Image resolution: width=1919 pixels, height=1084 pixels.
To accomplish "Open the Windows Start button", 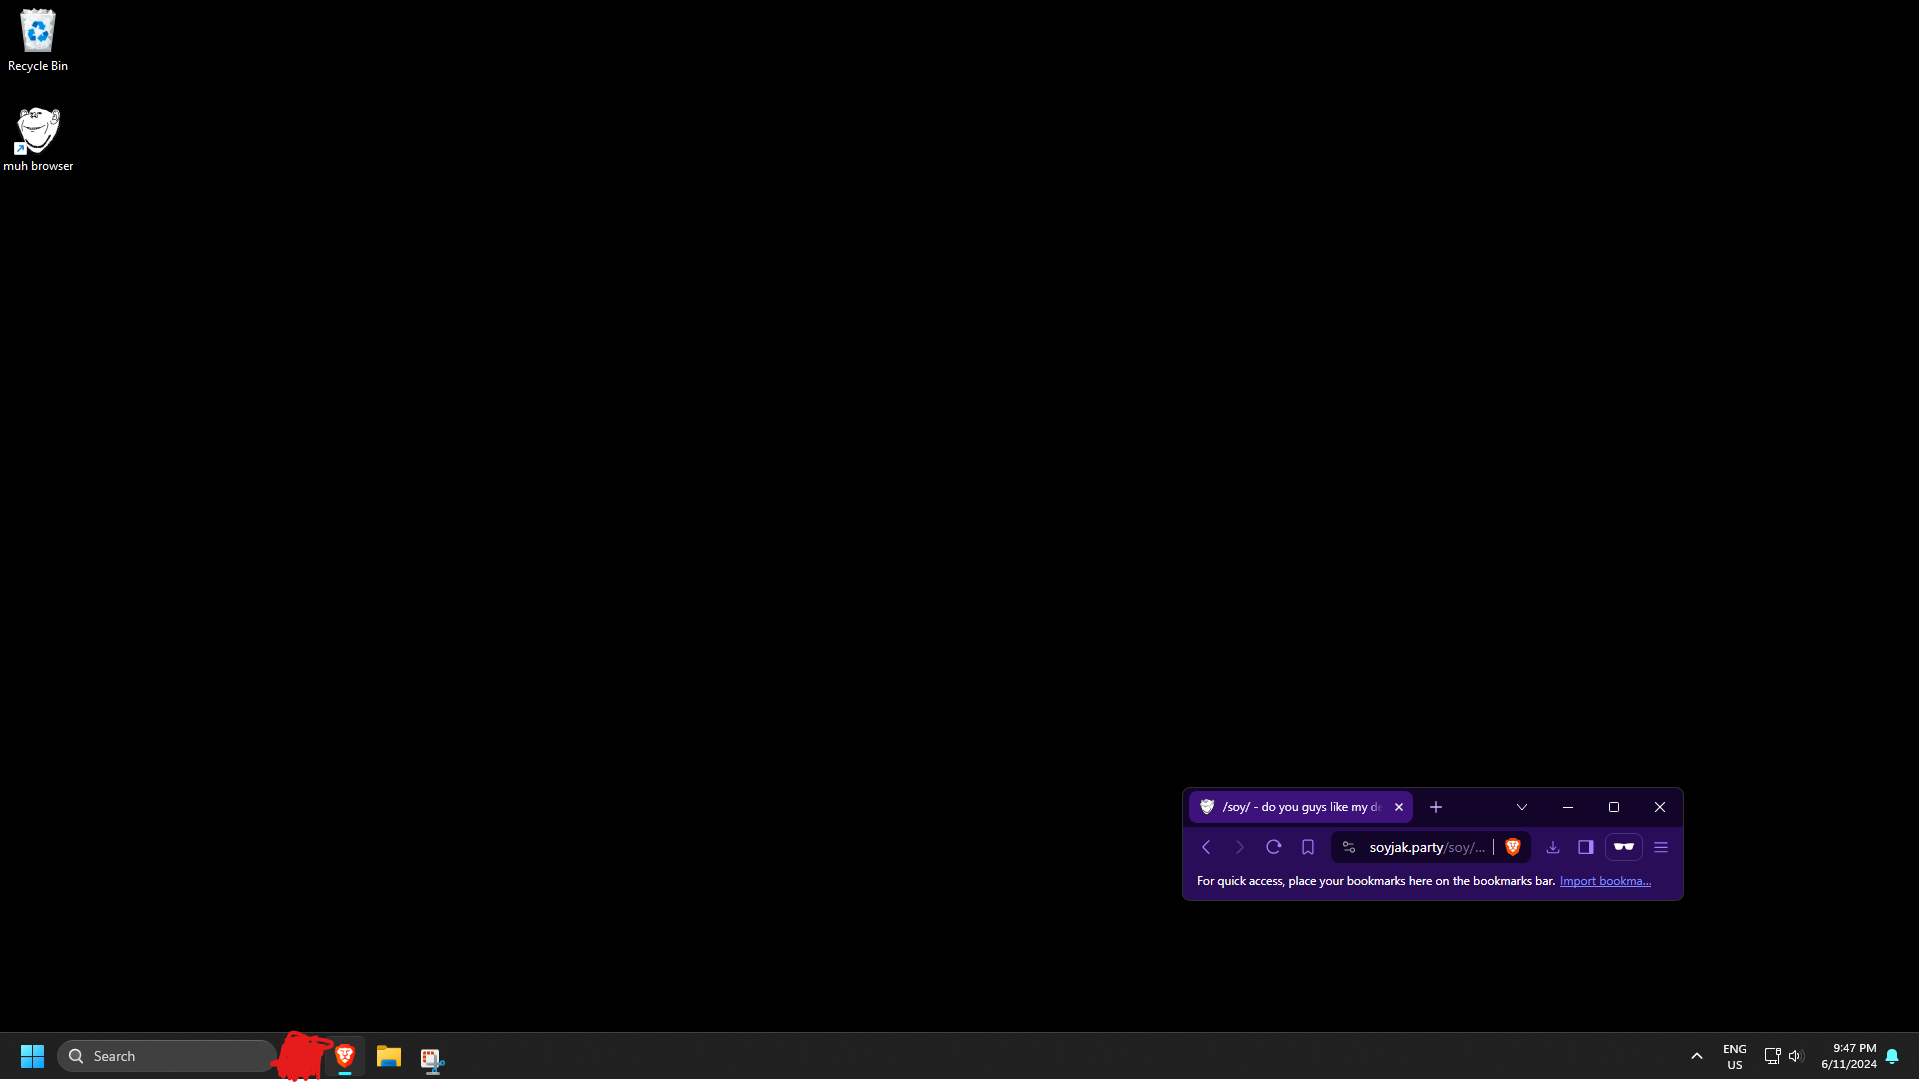I will click(x=32, y=1056).
